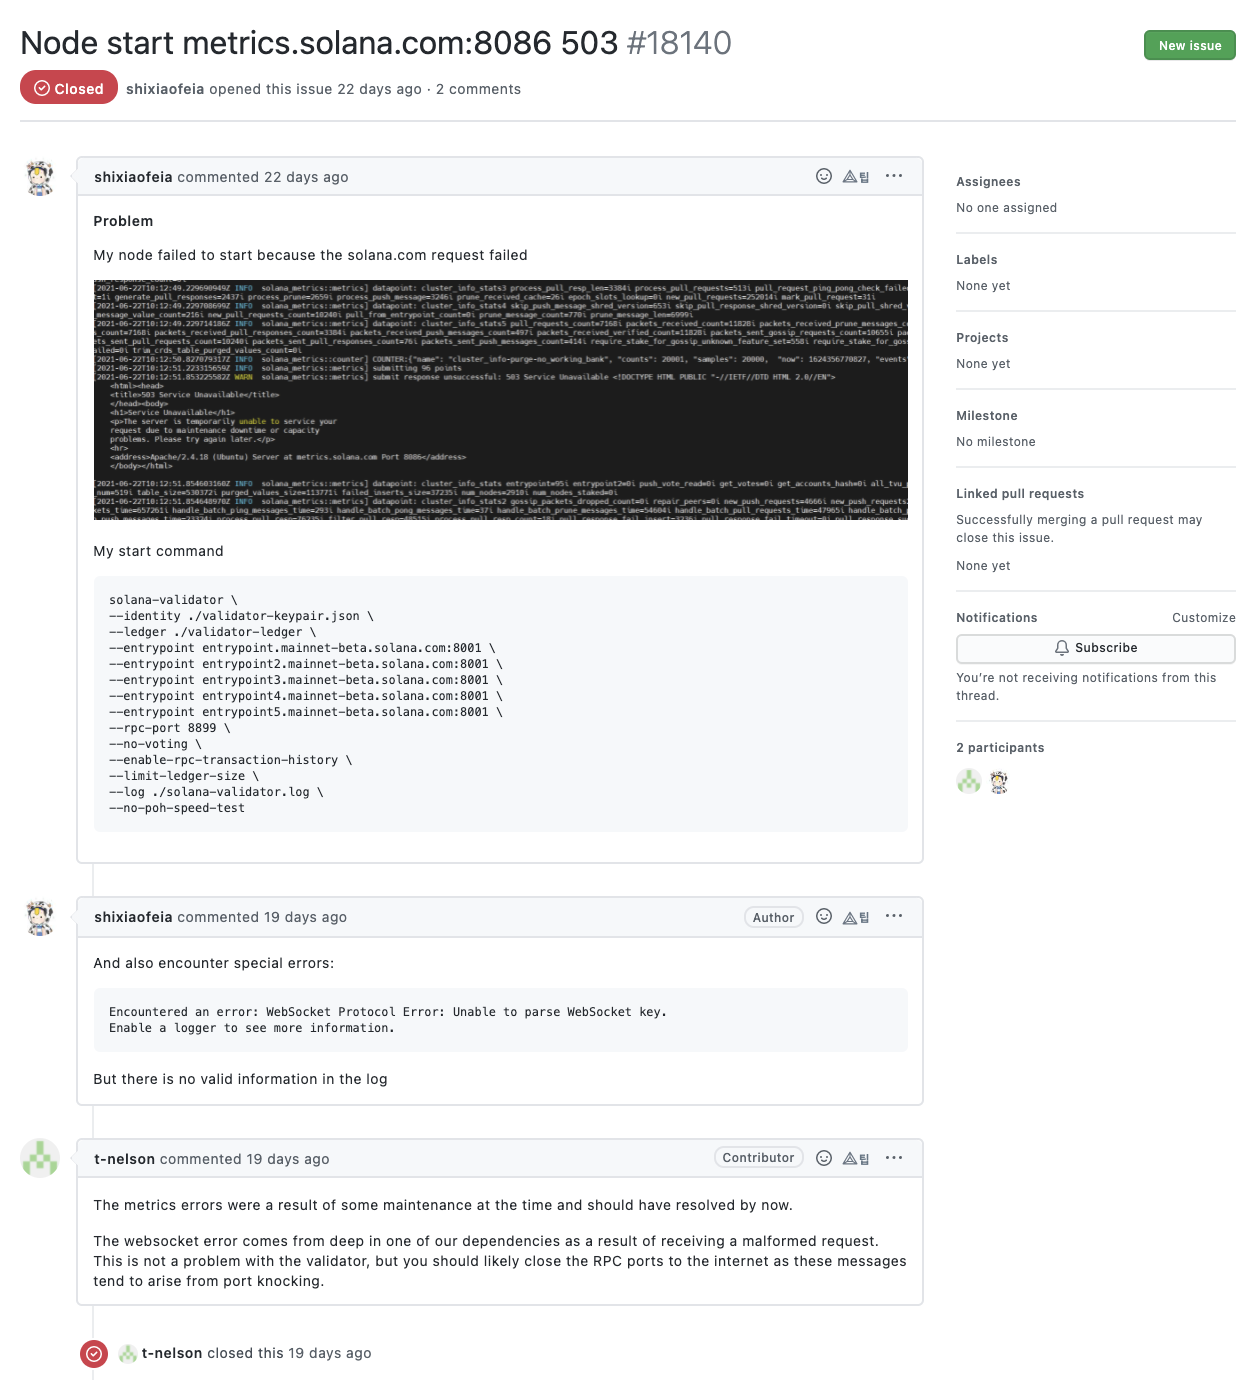Click the '--rpc-port 8899' code line

click(170, 728)
